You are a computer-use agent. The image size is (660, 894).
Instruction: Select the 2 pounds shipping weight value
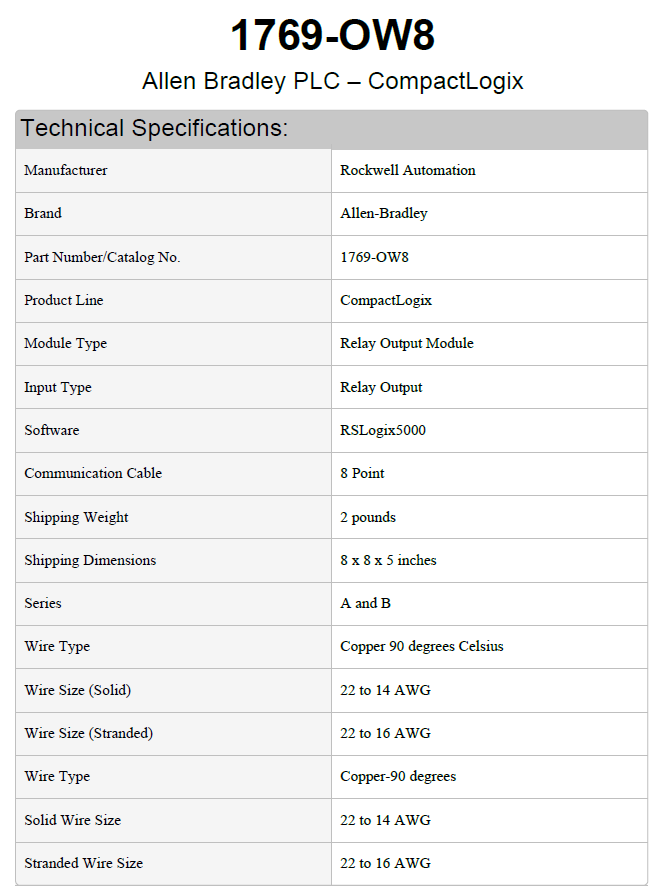[368, 518]
